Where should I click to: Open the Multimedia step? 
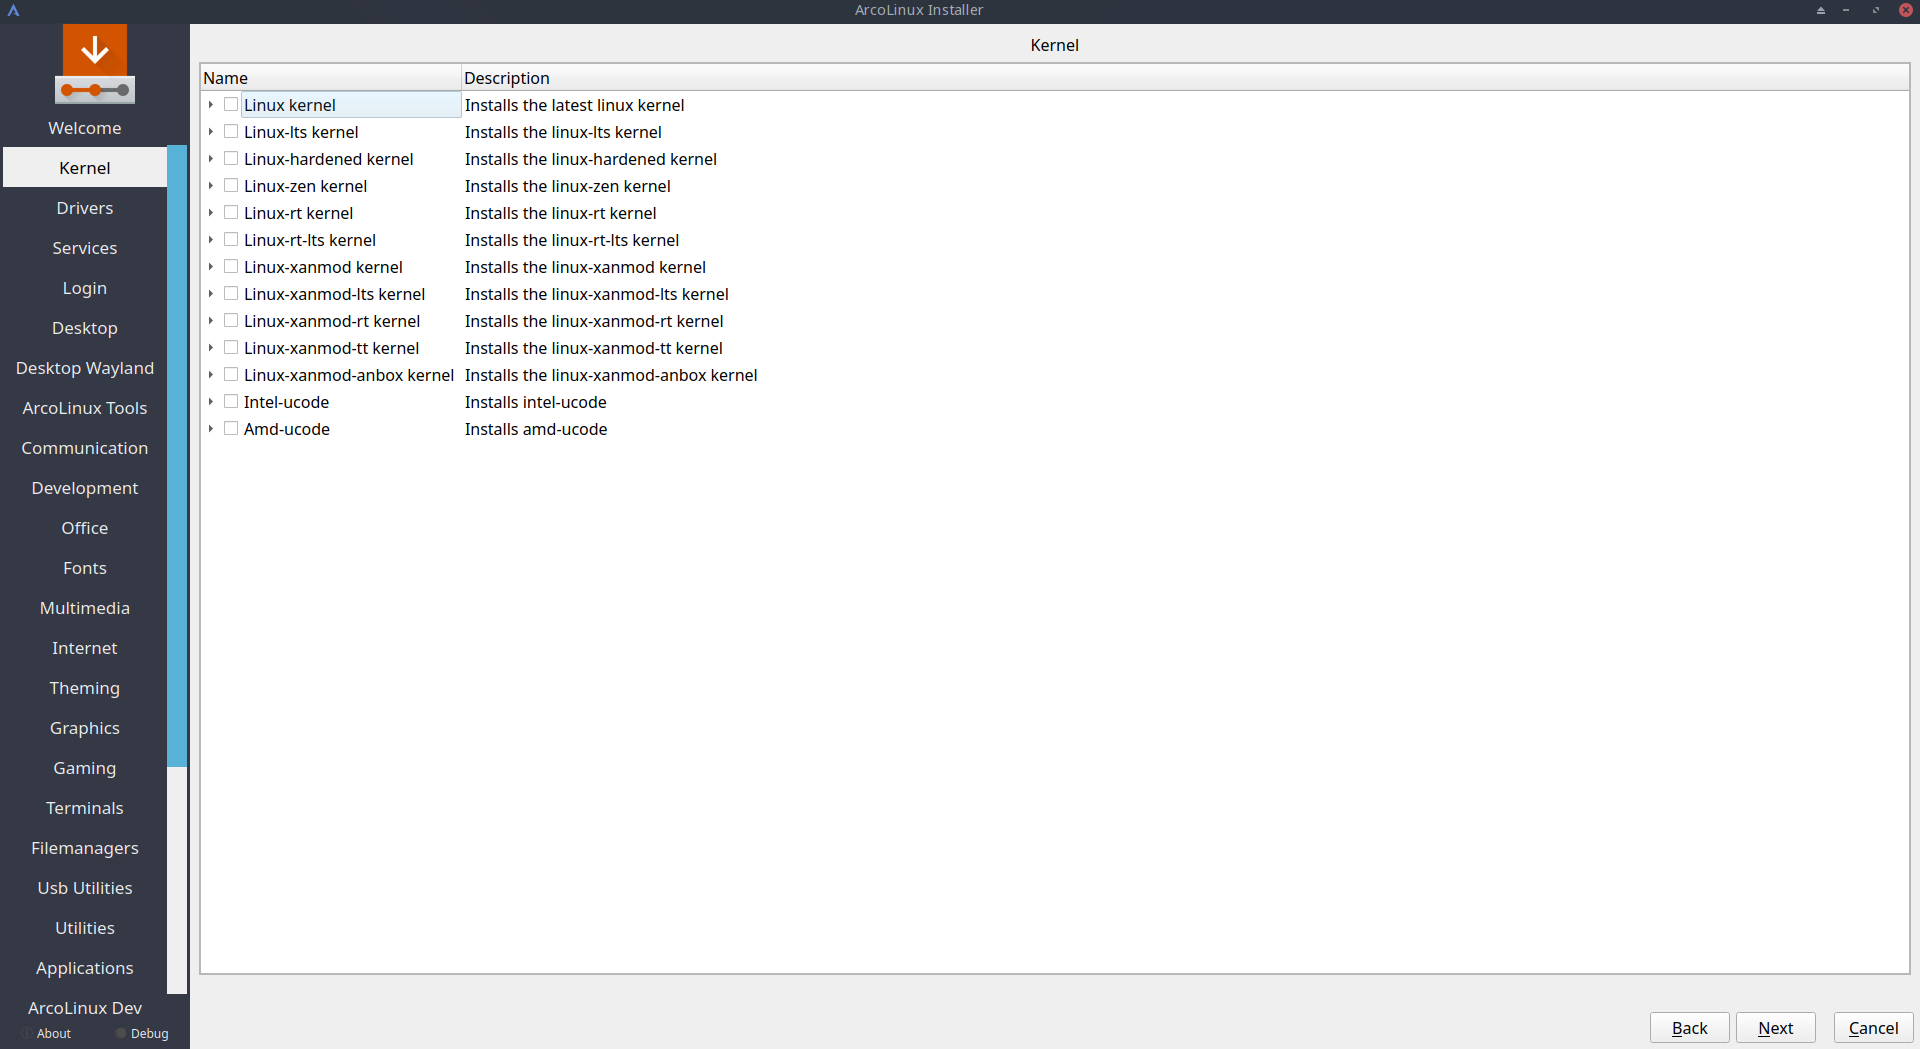(85, 608)
